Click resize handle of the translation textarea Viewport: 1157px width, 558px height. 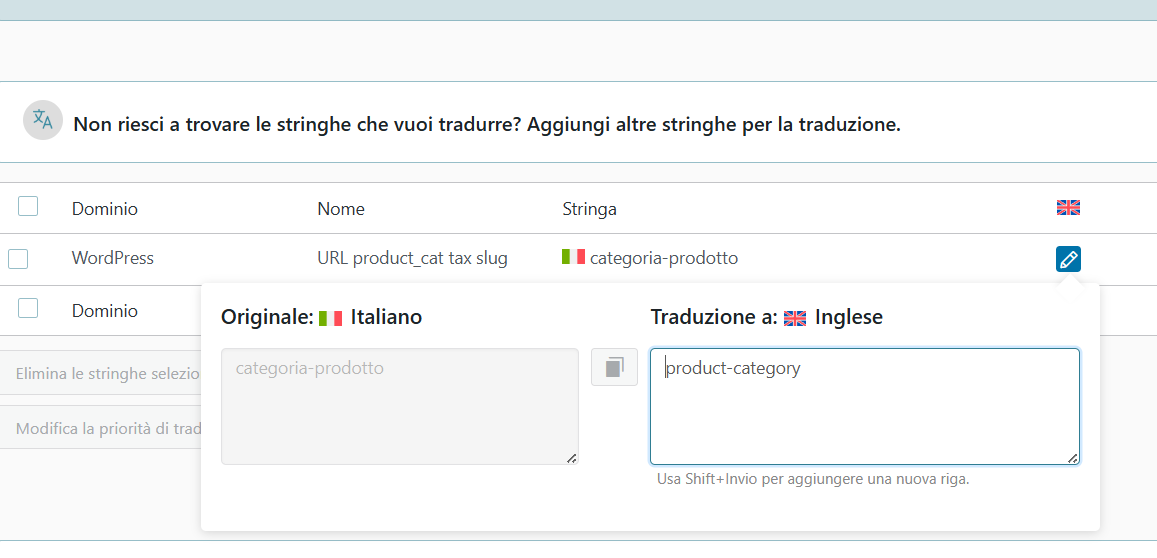(x=1073, y=458)
